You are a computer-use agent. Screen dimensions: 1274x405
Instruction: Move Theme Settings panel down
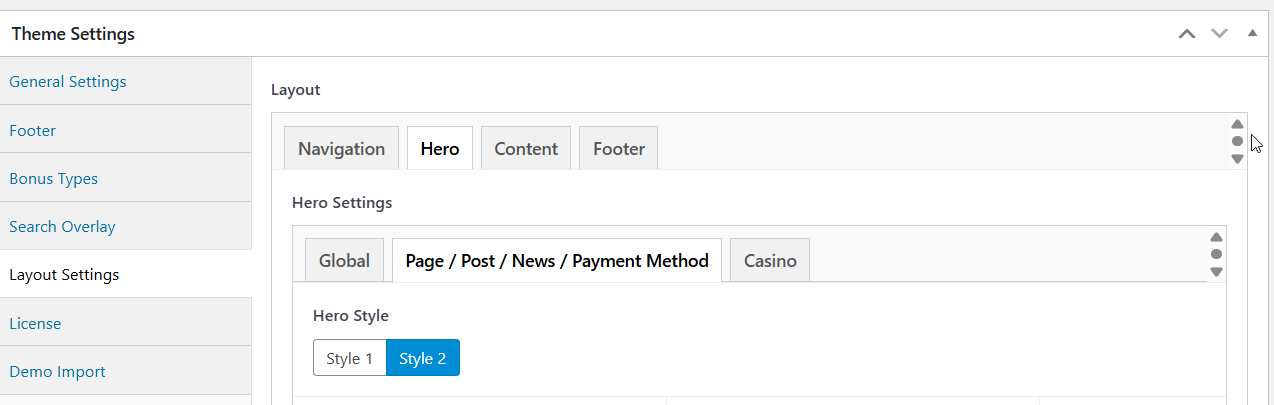[1219, 33]
